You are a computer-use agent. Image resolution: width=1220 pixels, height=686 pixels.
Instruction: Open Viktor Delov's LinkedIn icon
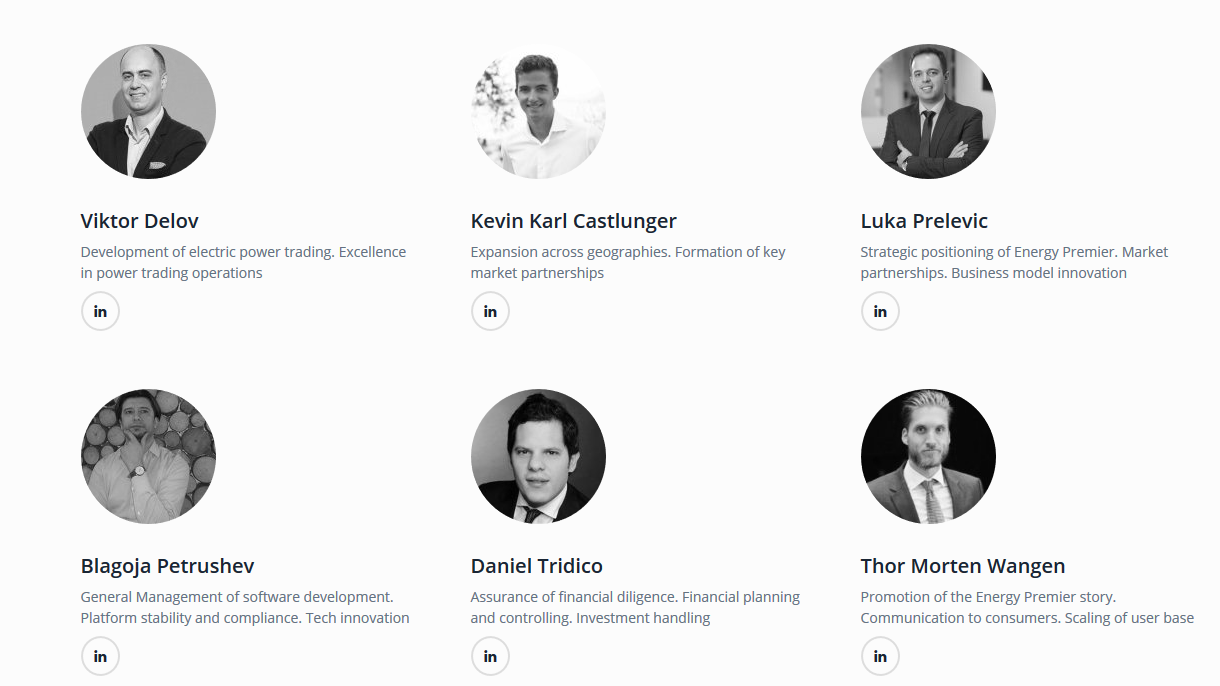pos(100,311)
